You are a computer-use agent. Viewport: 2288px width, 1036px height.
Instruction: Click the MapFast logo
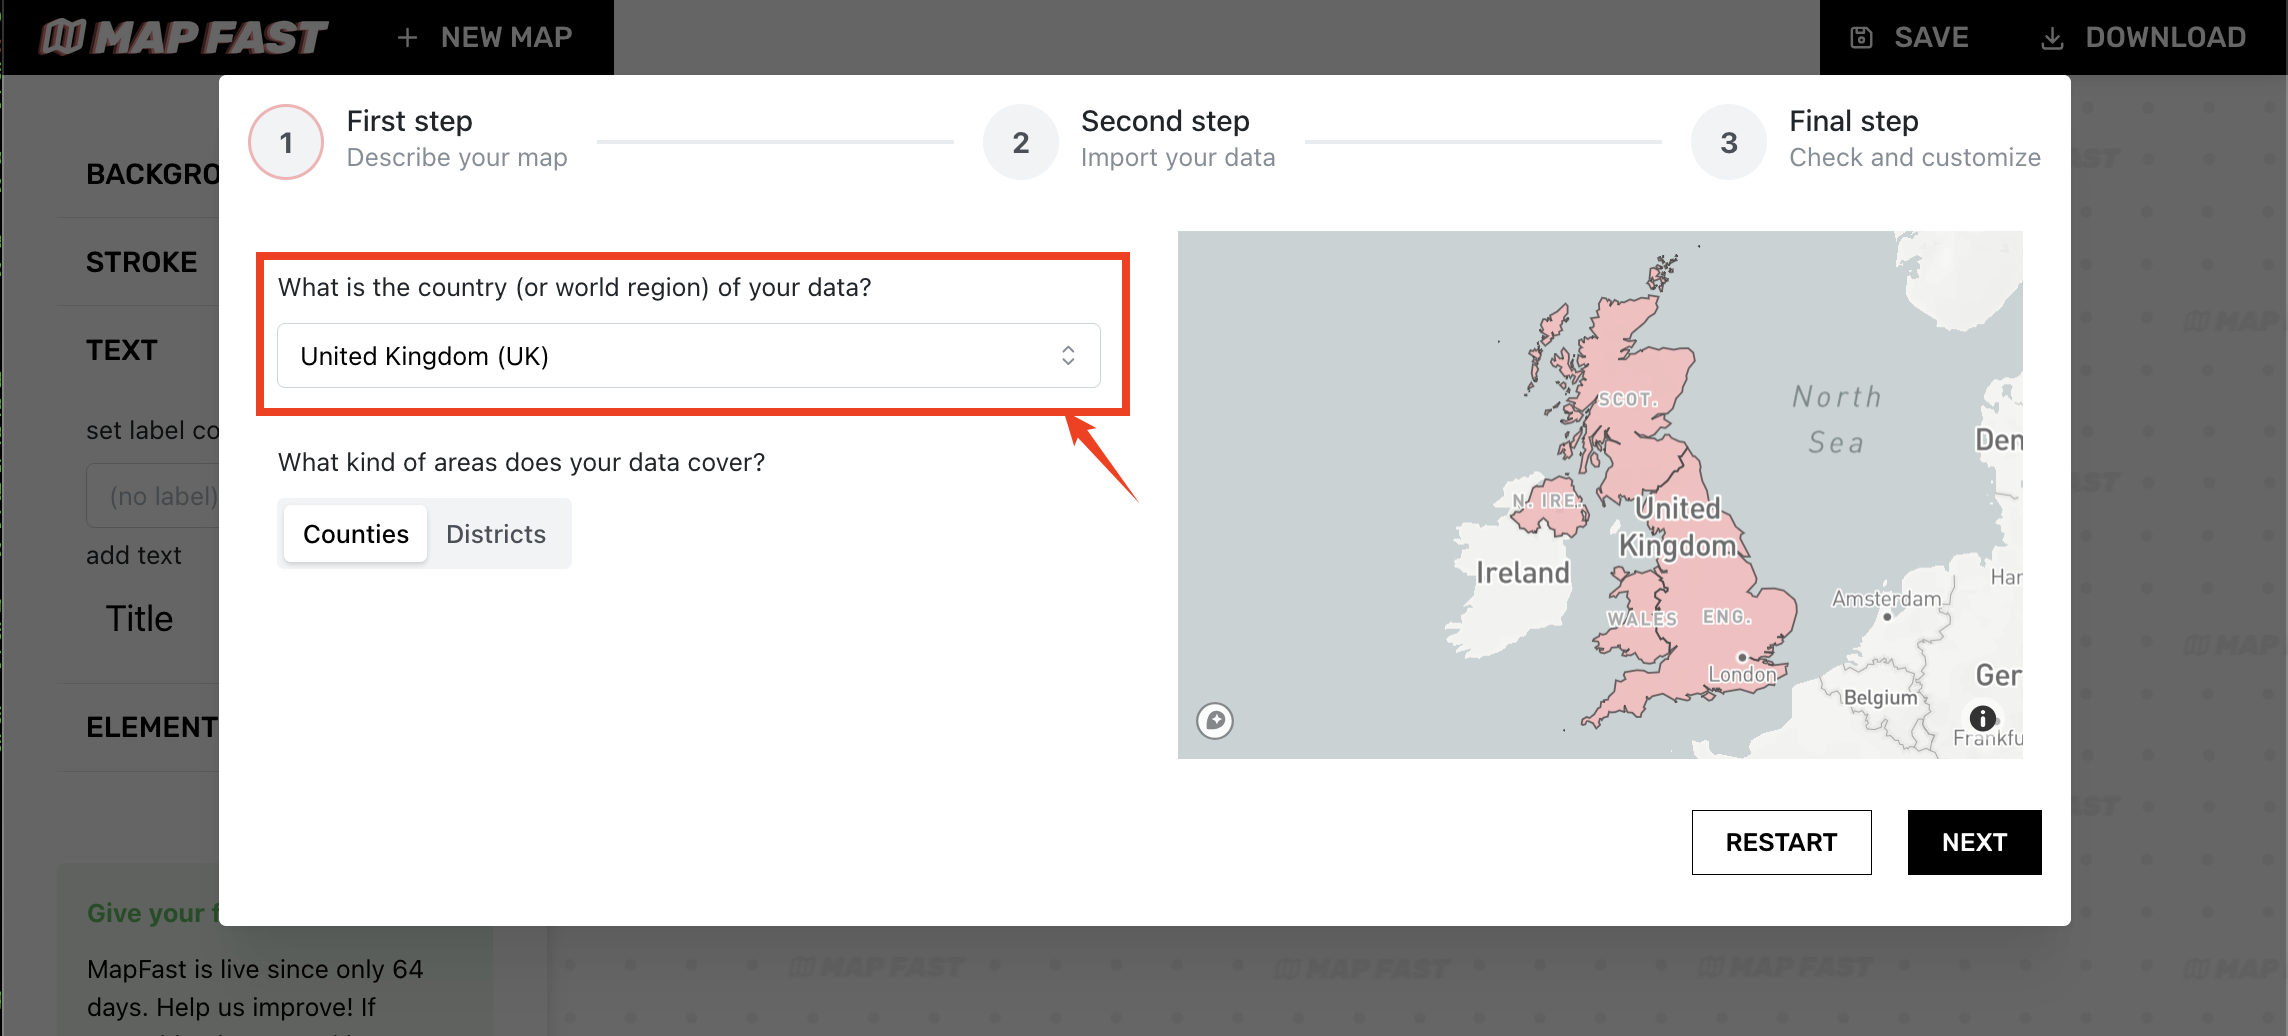[x=182, y=38]
